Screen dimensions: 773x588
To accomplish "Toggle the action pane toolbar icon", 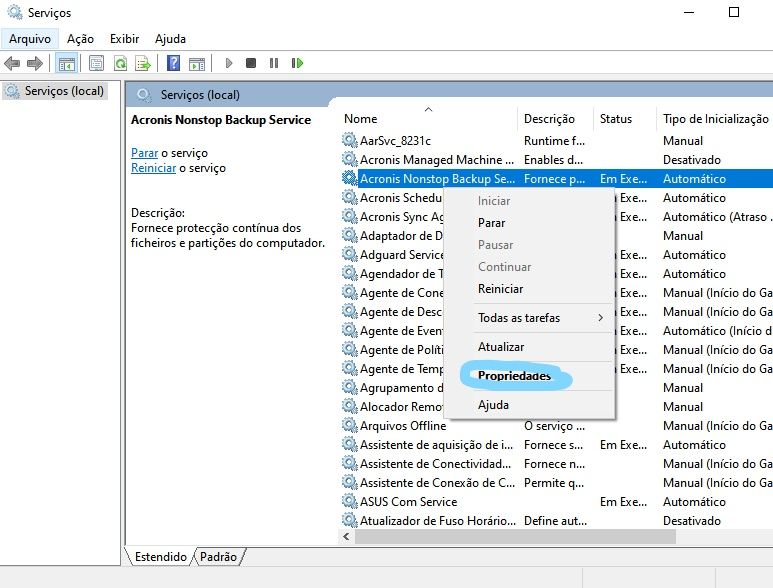I will 197,63.
